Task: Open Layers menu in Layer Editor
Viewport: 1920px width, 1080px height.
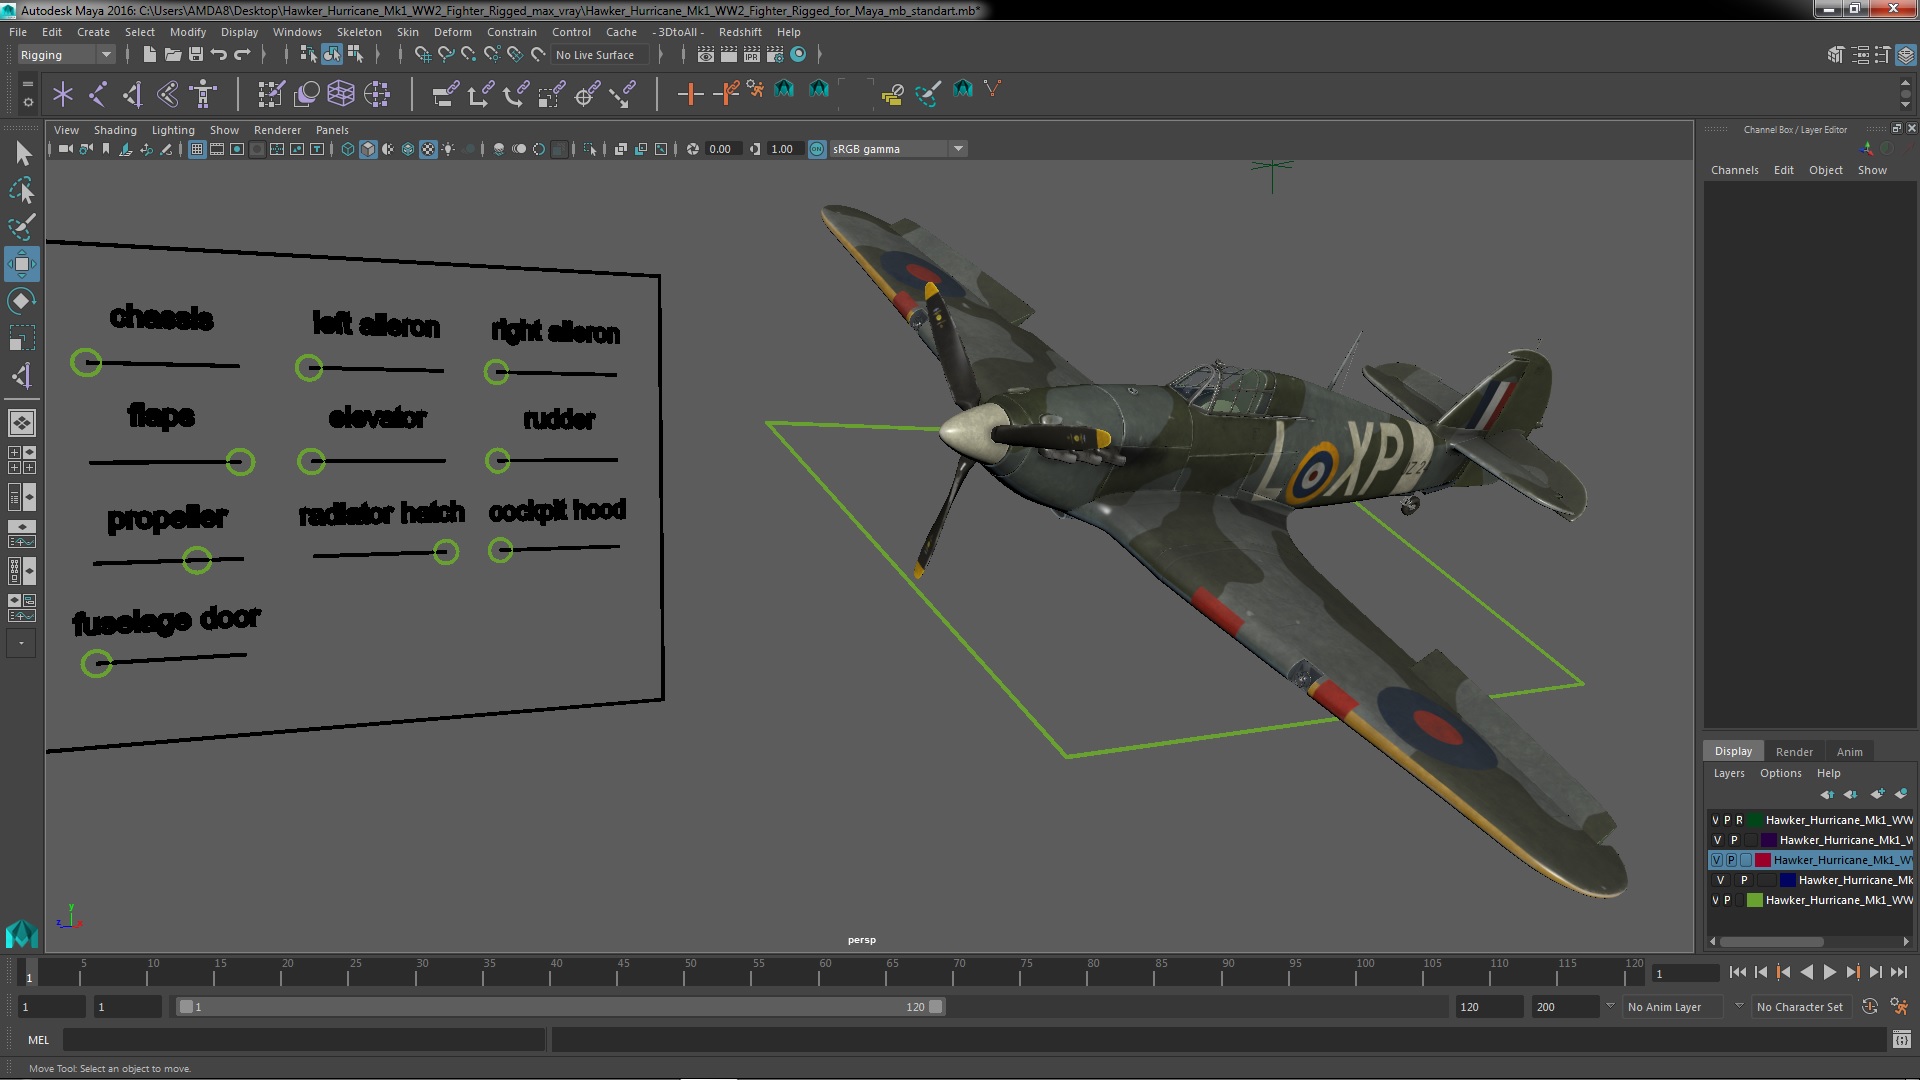Action: [1728, 773]
